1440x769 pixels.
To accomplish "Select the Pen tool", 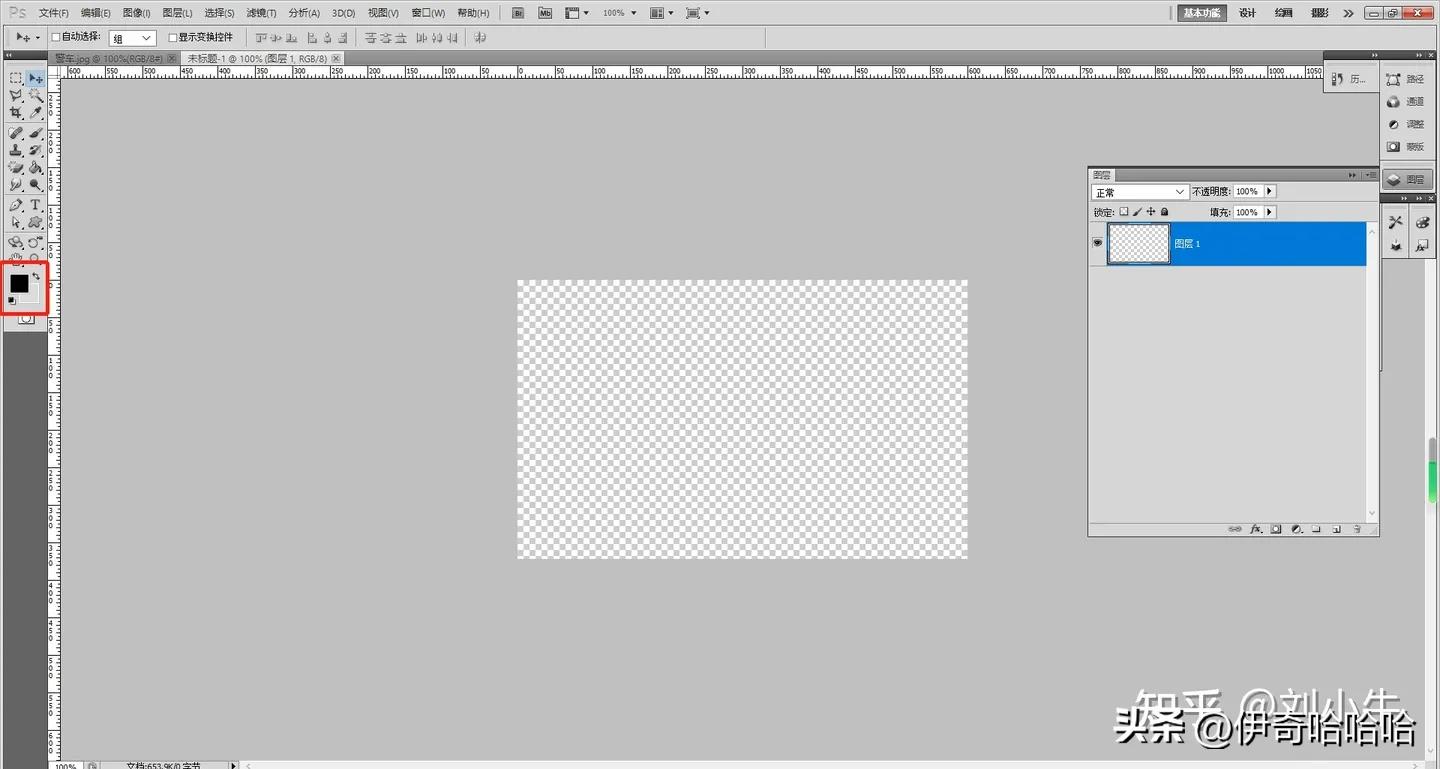I will pos(16,204).
